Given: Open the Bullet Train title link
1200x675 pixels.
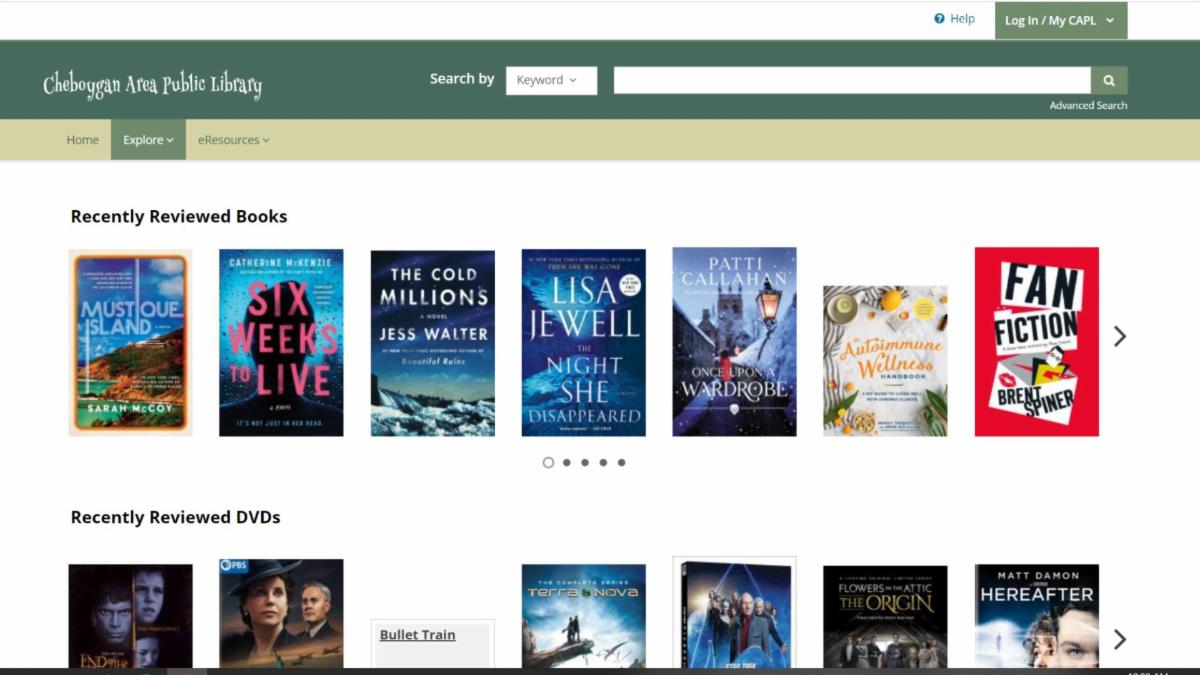Looking at the screenshot, I should tap(417, 635).
